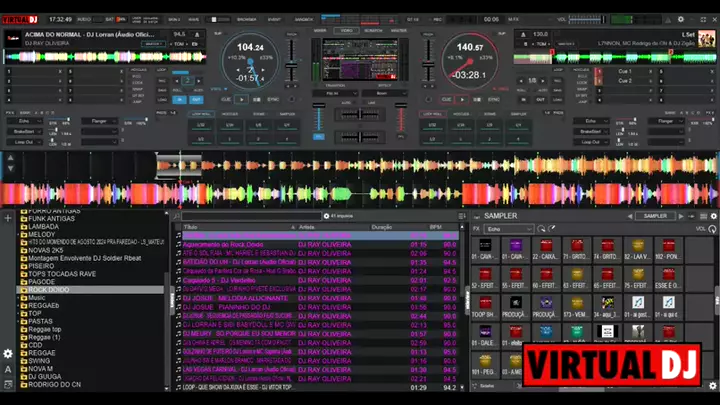This screenshot has height=405, width=720.
Task: Trigger the 1/32 loop roll pad on left deck
Action: (201, 125)
